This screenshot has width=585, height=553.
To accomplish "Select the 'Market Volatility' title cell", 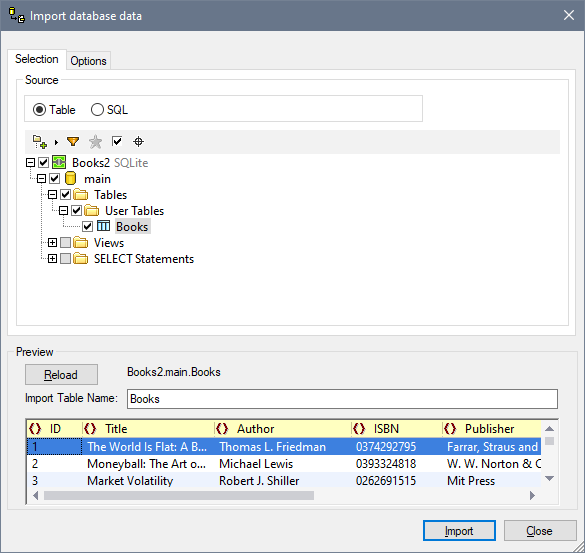I will pyautogui.click(x=148, y=481).
